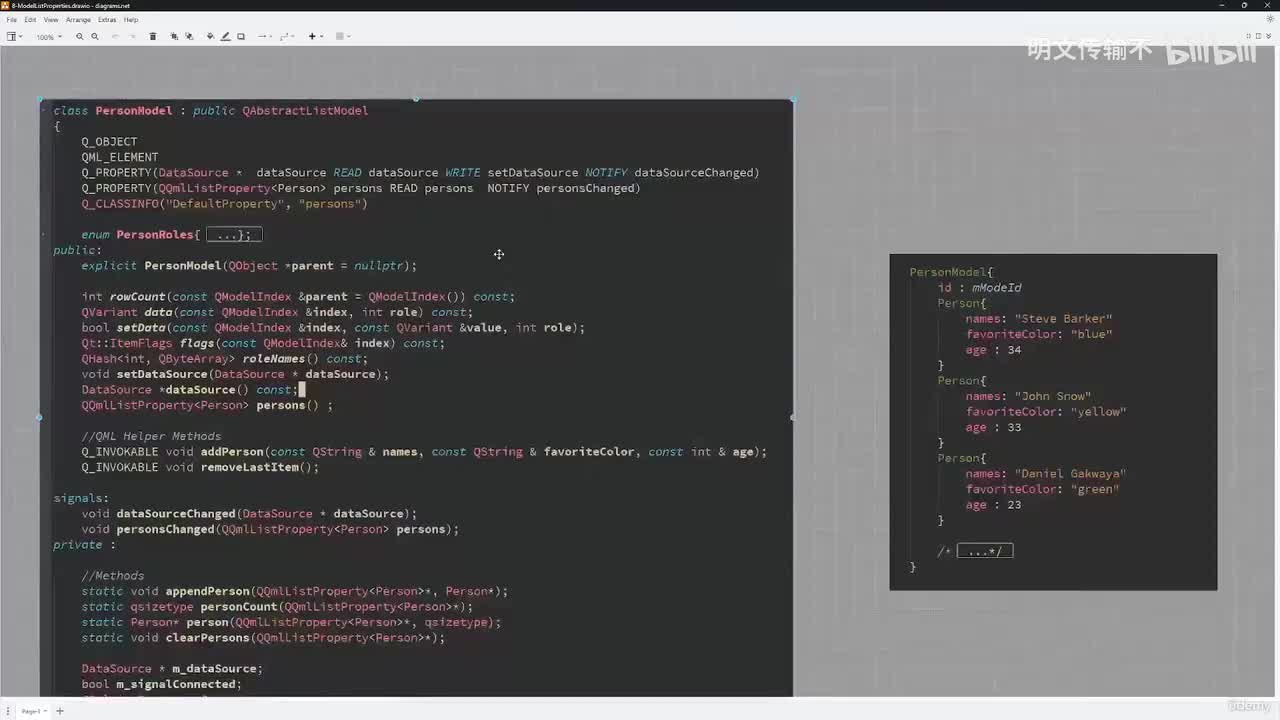This screenshot has height=720, width=1280.
Task: Click the Zoom Out magnifier icon
Action: click(x=95, y=37)
